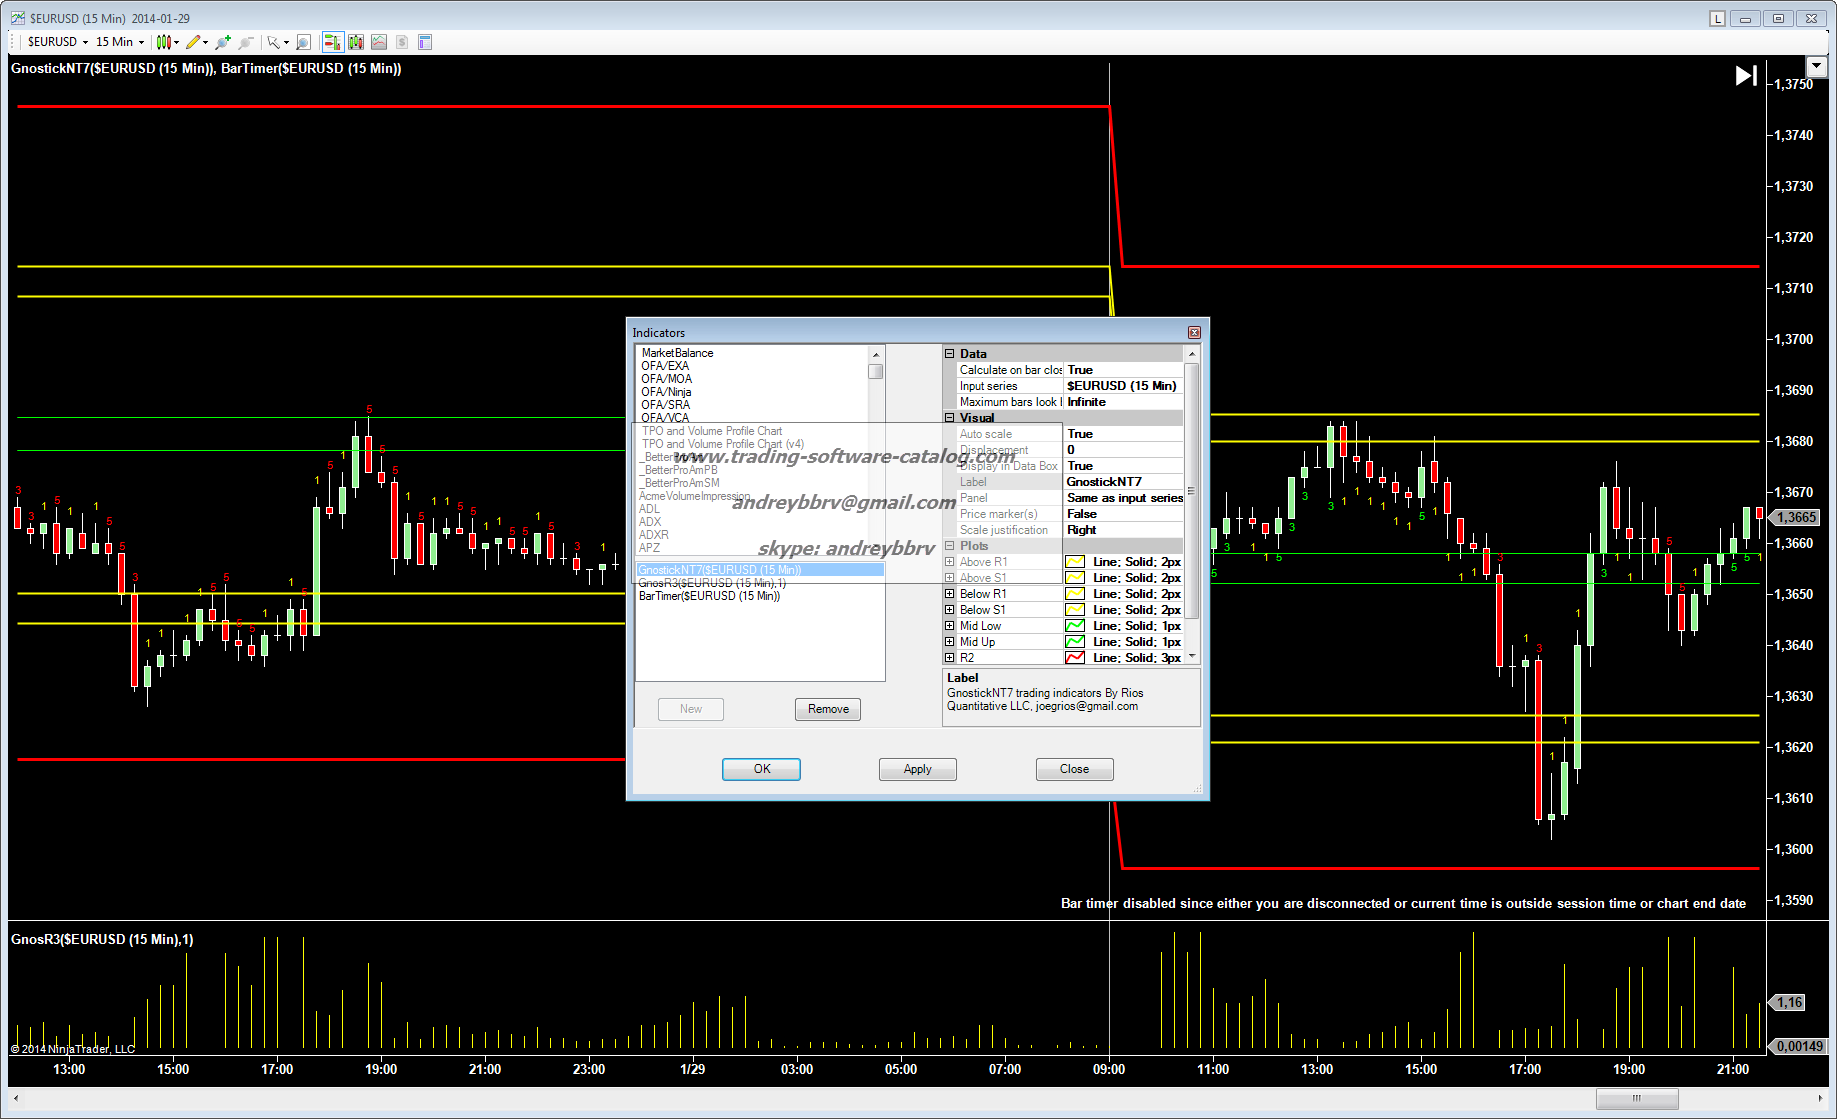Expand the Below R1 plot settings
Screen dimensions: 1837x1119
tap(950, 594)
